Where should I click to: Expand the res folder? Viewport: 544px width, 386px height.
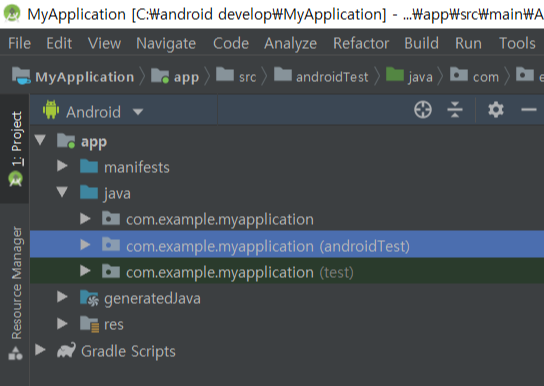point(62,324)
